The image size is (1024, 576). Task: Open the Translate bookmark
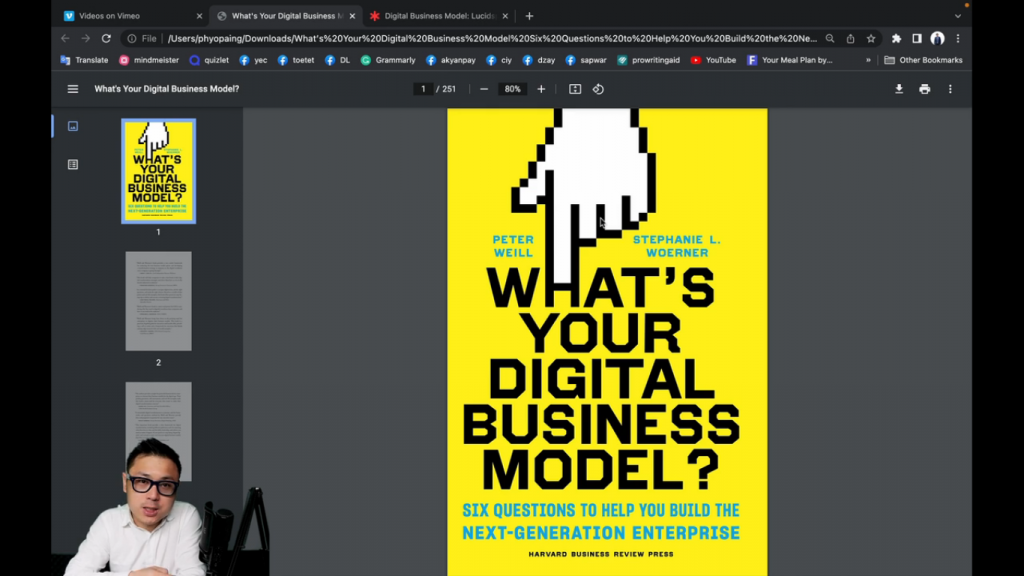(84, 60)
